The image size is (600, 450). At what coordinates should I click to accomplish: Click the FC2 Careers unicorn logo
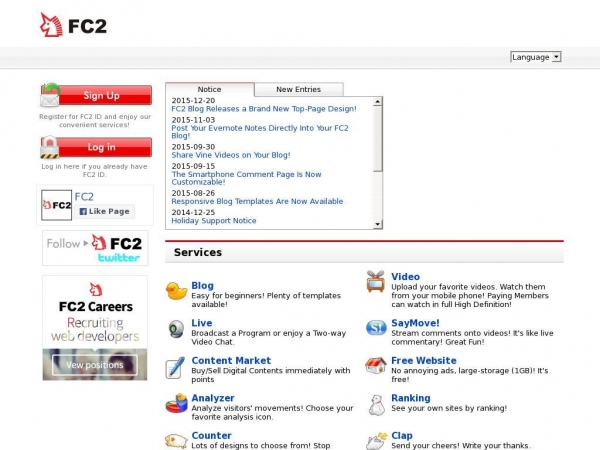[x=96, y=289]
